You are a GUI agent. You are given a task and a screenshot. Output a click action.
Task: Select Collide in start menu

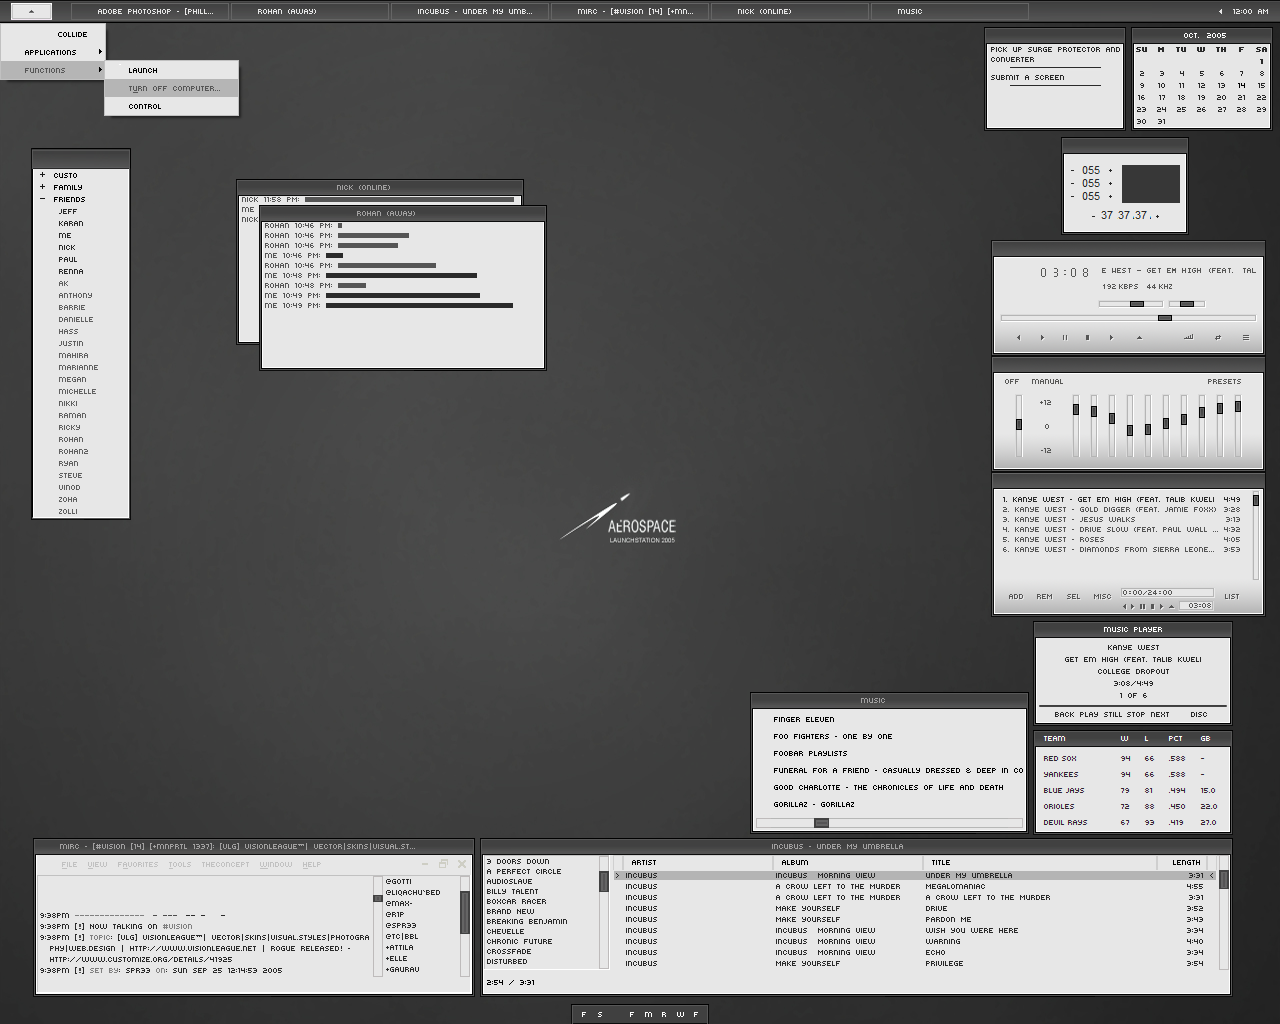53,34
